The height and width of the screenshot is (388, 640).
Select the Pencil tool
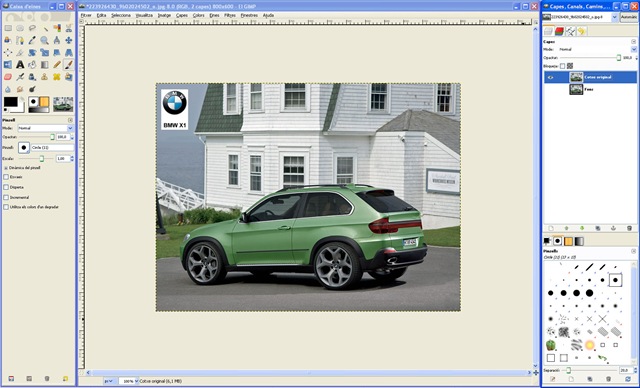57,64
